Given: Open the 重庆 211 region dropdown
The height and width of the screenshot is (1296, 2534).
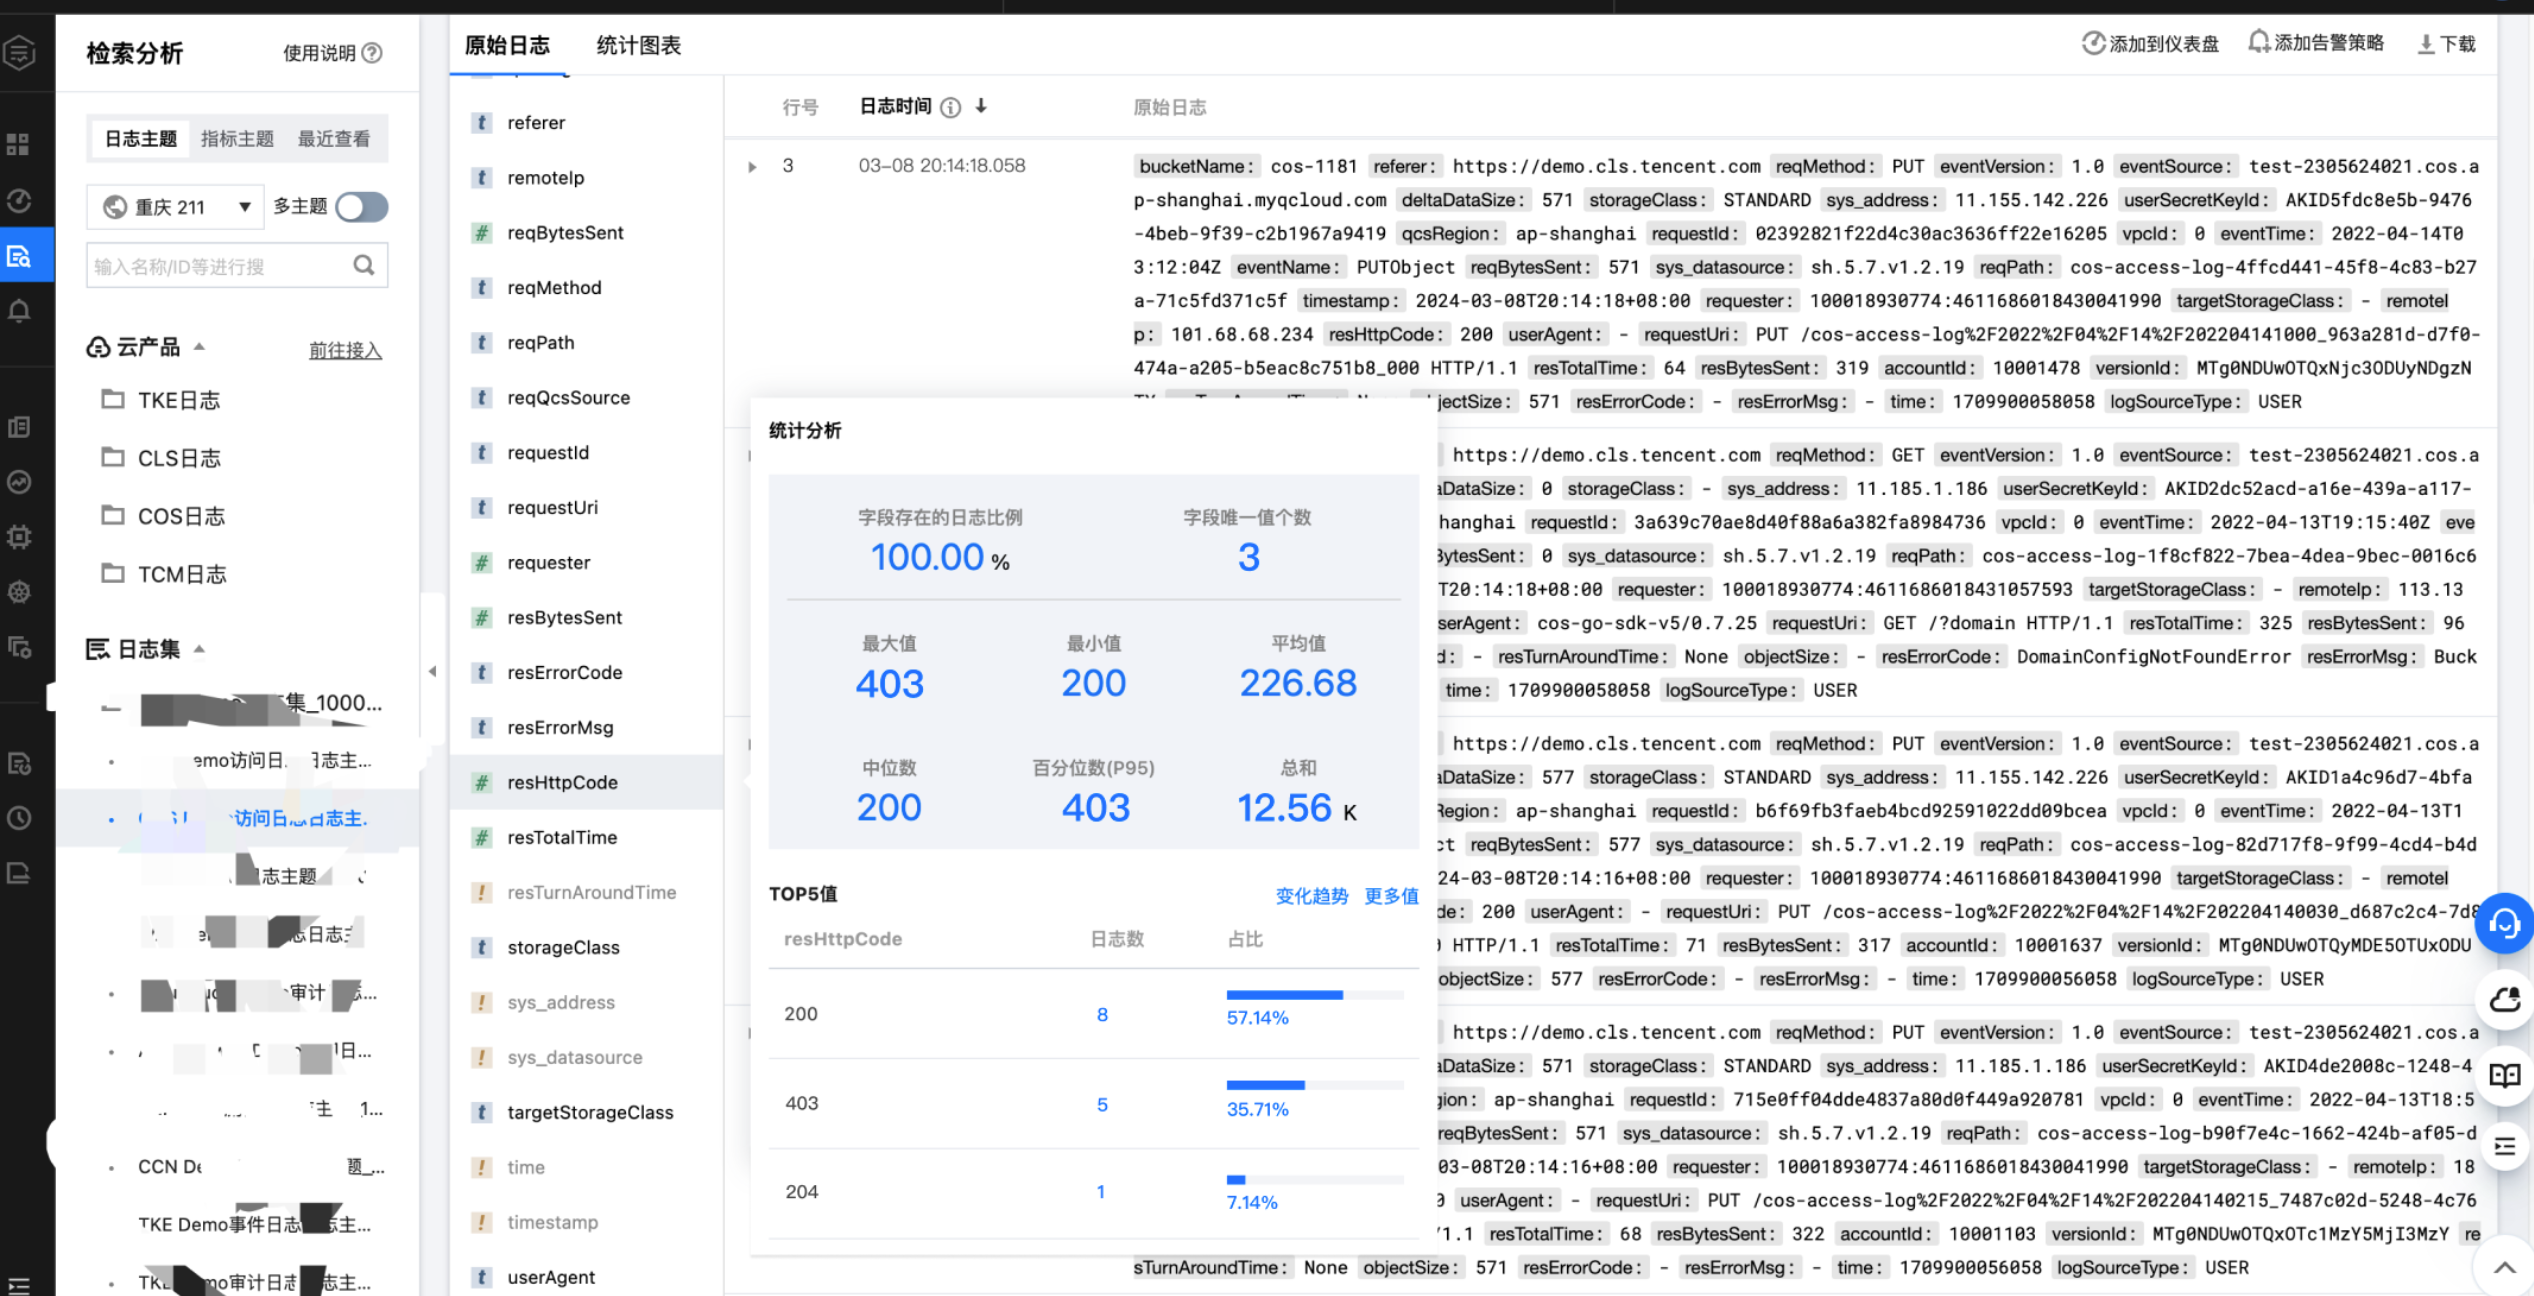Looking at the screenshot, I should tap(175, 207).
